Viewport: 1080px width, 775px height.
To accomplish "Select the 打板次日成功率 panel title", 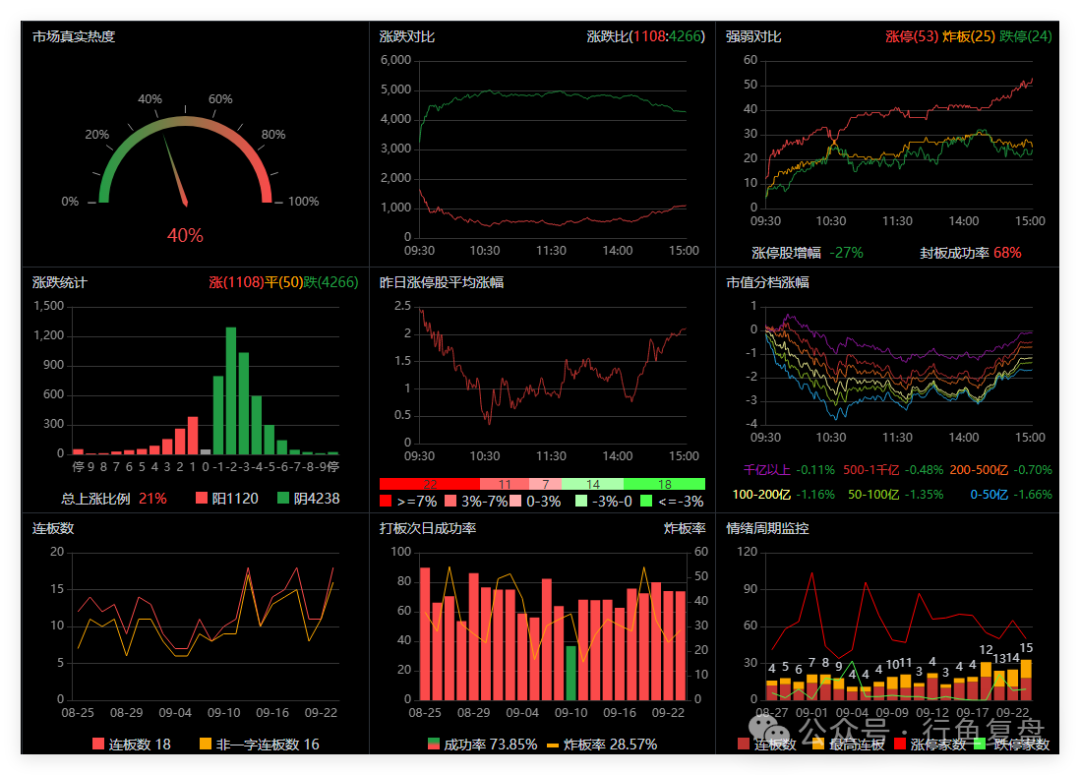I will [428, 528].
